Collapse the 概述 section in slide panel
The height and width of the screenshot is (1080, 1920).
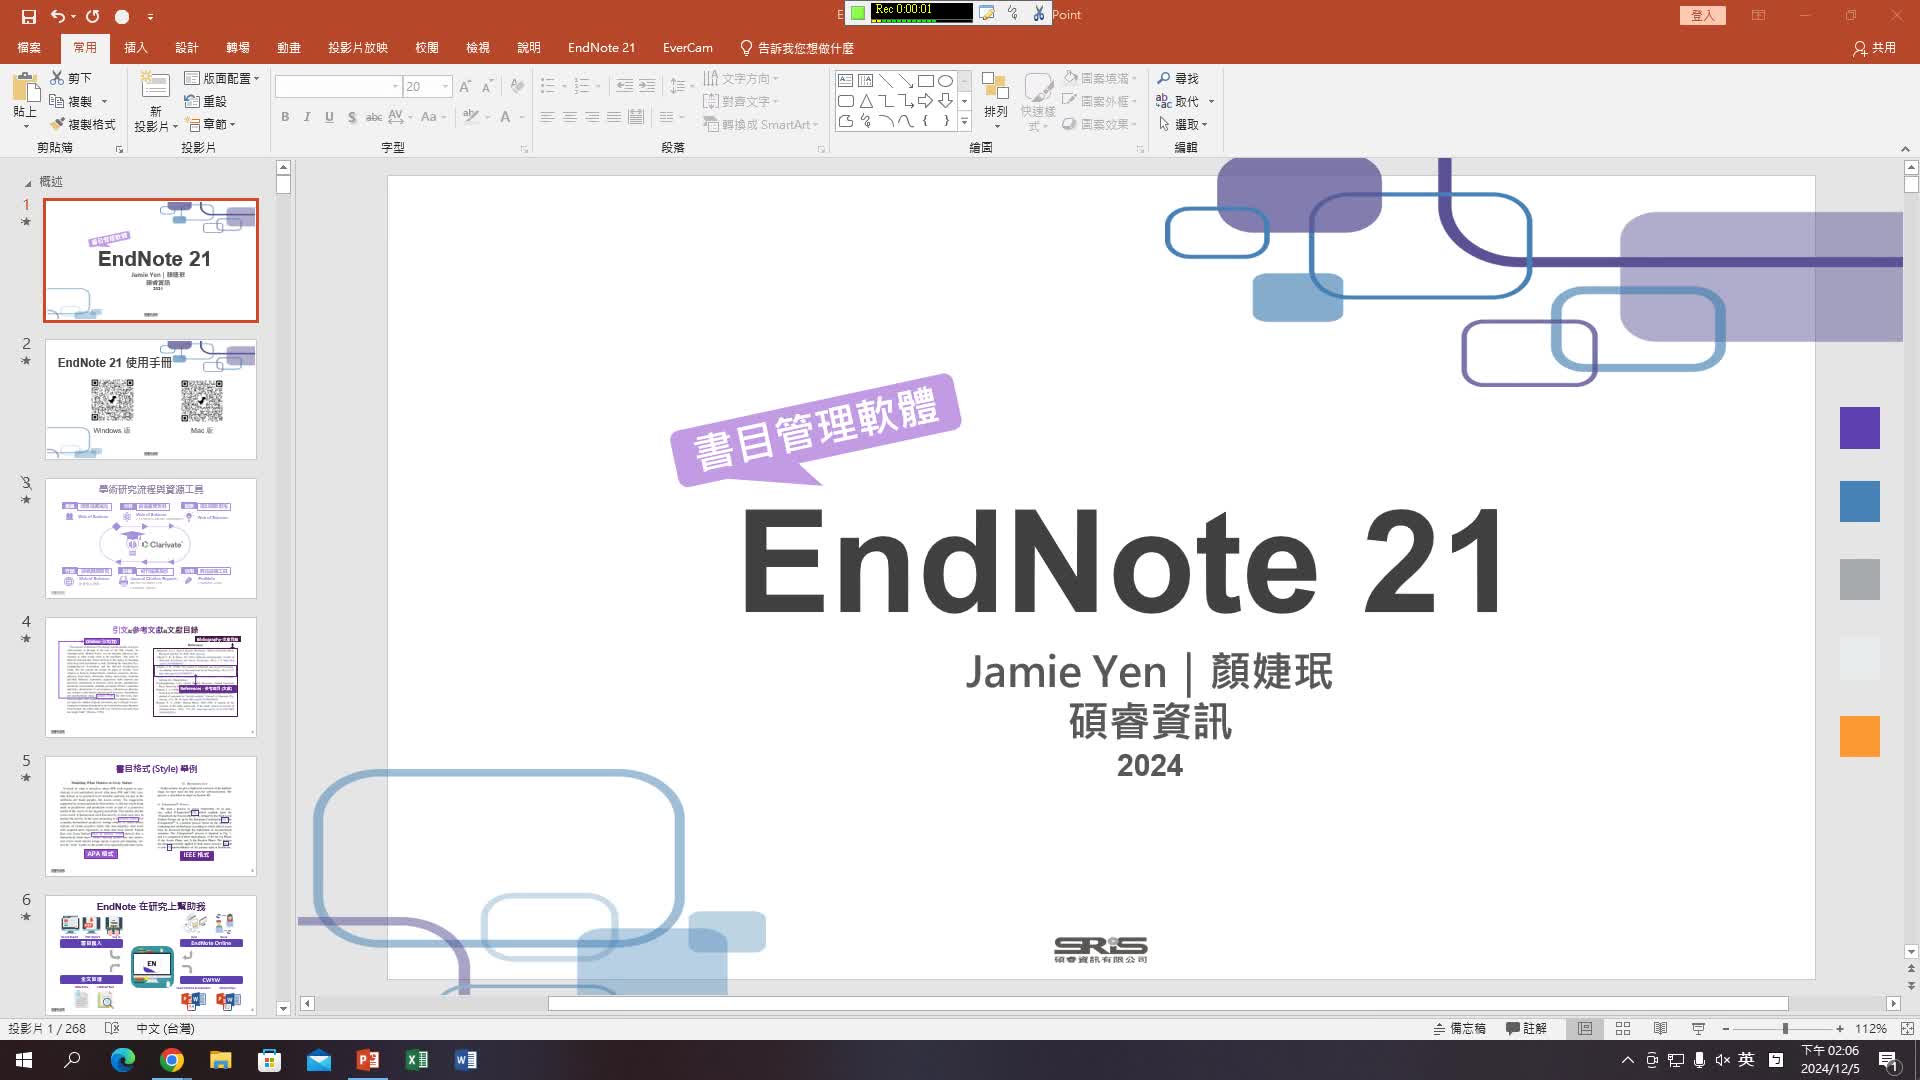click(28, 182)
